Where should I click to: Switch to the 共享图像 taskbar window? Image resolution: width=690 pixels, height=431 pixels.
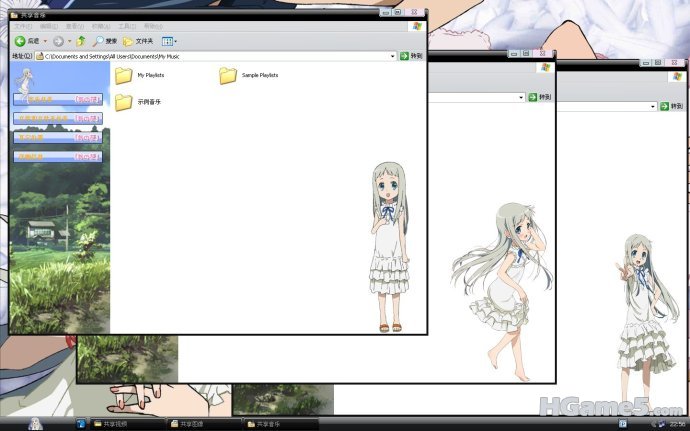point(204,424)
